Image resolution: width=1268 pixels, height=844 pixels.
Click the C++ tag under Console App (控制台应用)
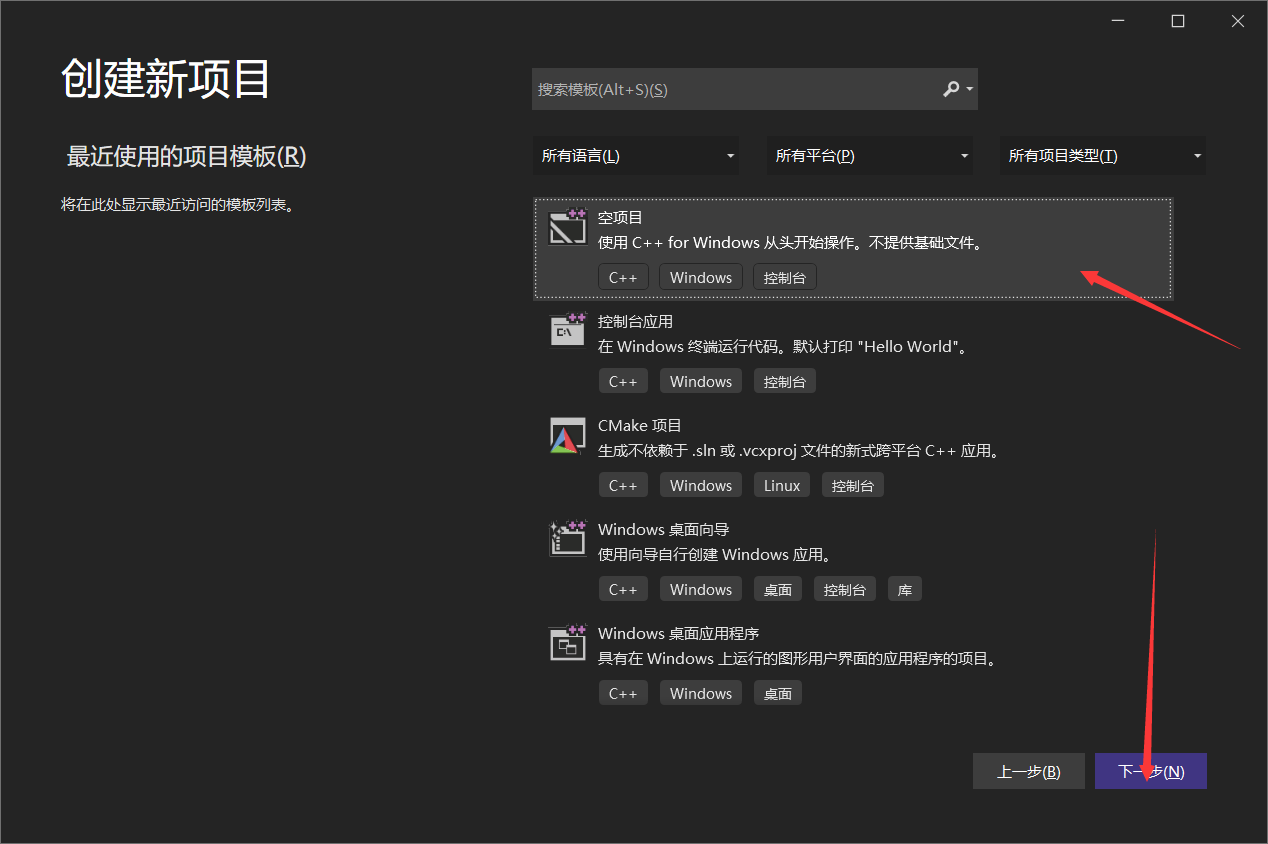pos(623,381)
